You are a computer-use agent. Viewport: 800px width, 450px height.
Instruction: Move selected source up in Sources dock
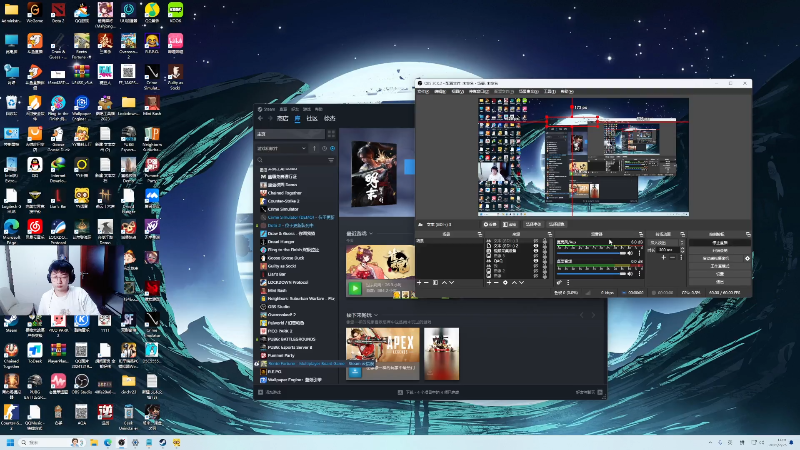[x=514, y=282]
